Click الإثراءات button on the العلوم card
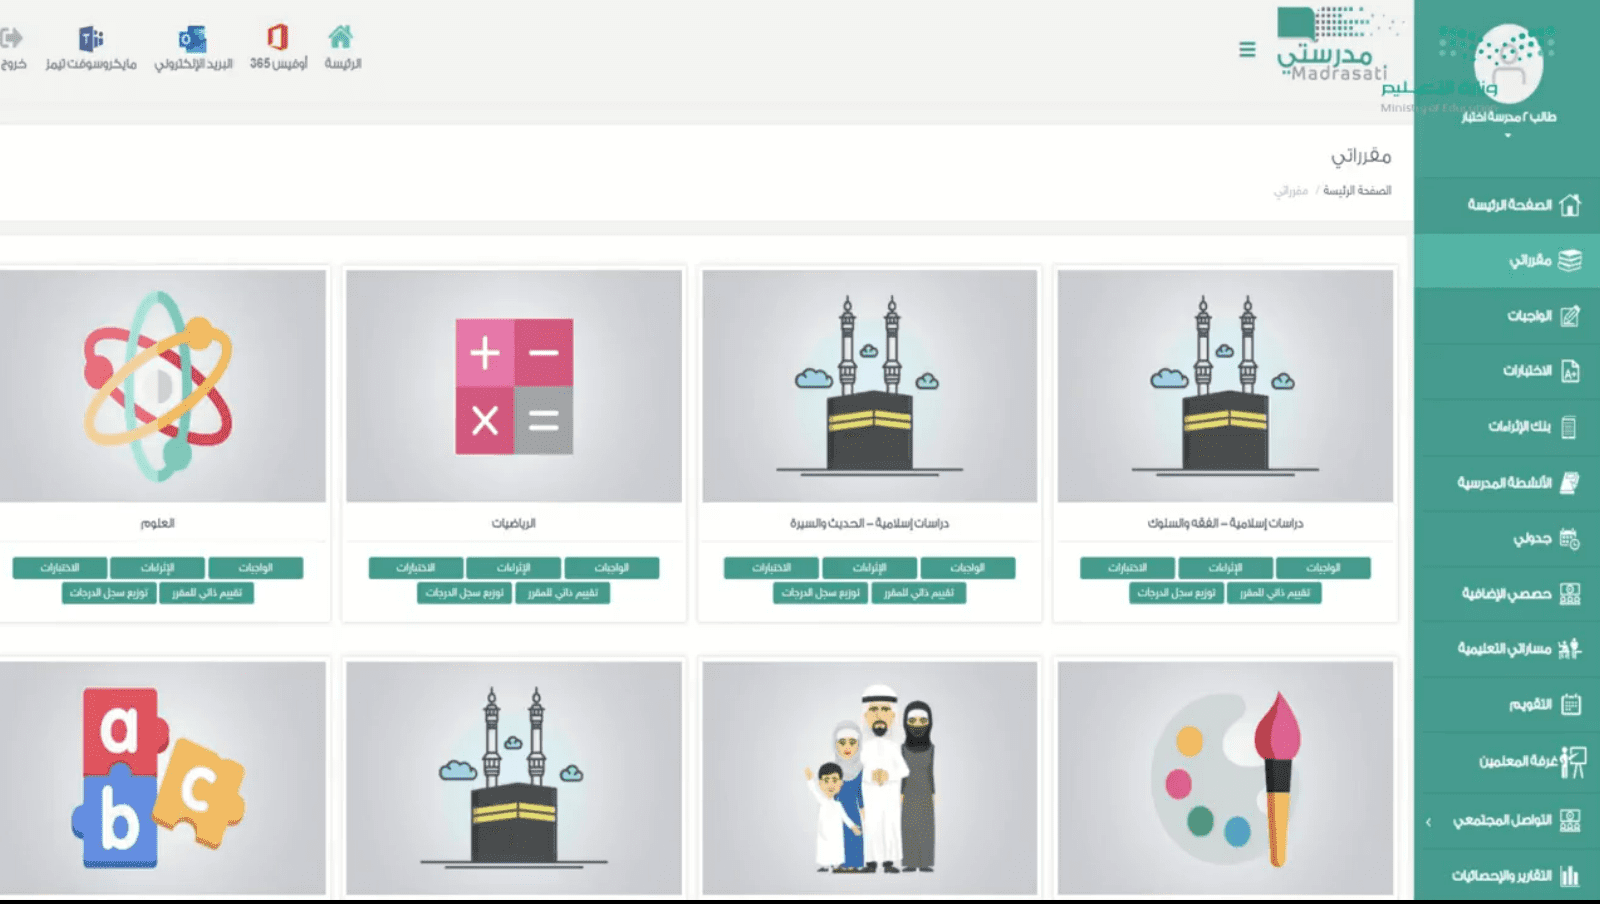This screenshot has height=904, width=1600. (x=157, y=568)
